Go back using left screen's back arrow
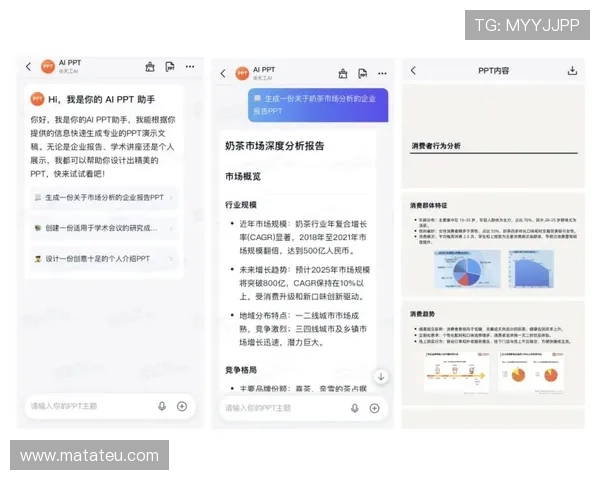This screenshot has width=600, height=480. tap(28, 67)
